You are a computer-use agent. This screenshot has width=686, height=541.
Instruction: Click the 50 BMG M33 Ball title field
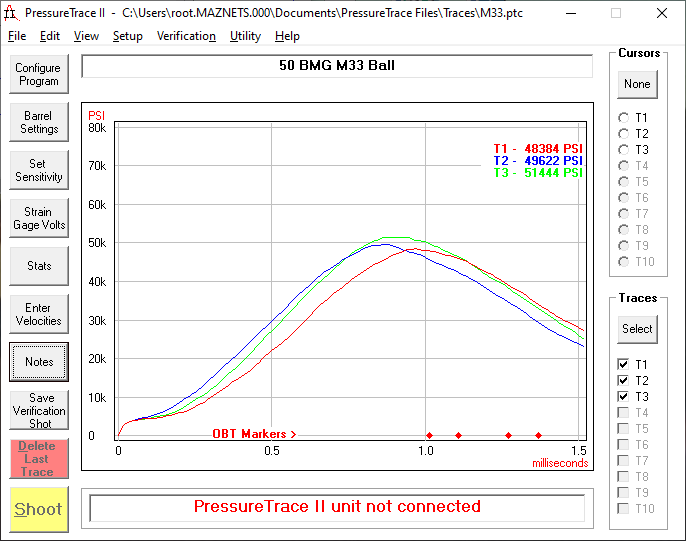[x=337, y=66]
